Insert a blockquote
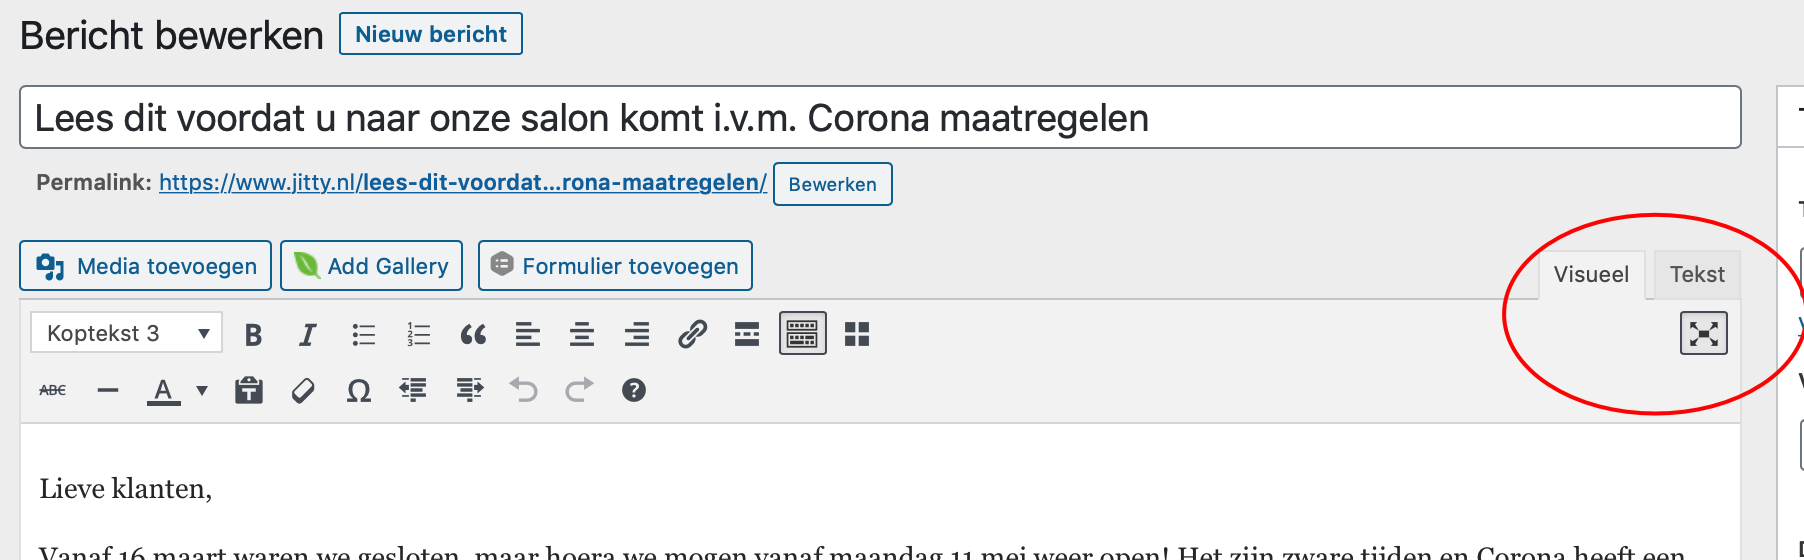This screenshot has height=560, width=1804. (x=473, y=335)
